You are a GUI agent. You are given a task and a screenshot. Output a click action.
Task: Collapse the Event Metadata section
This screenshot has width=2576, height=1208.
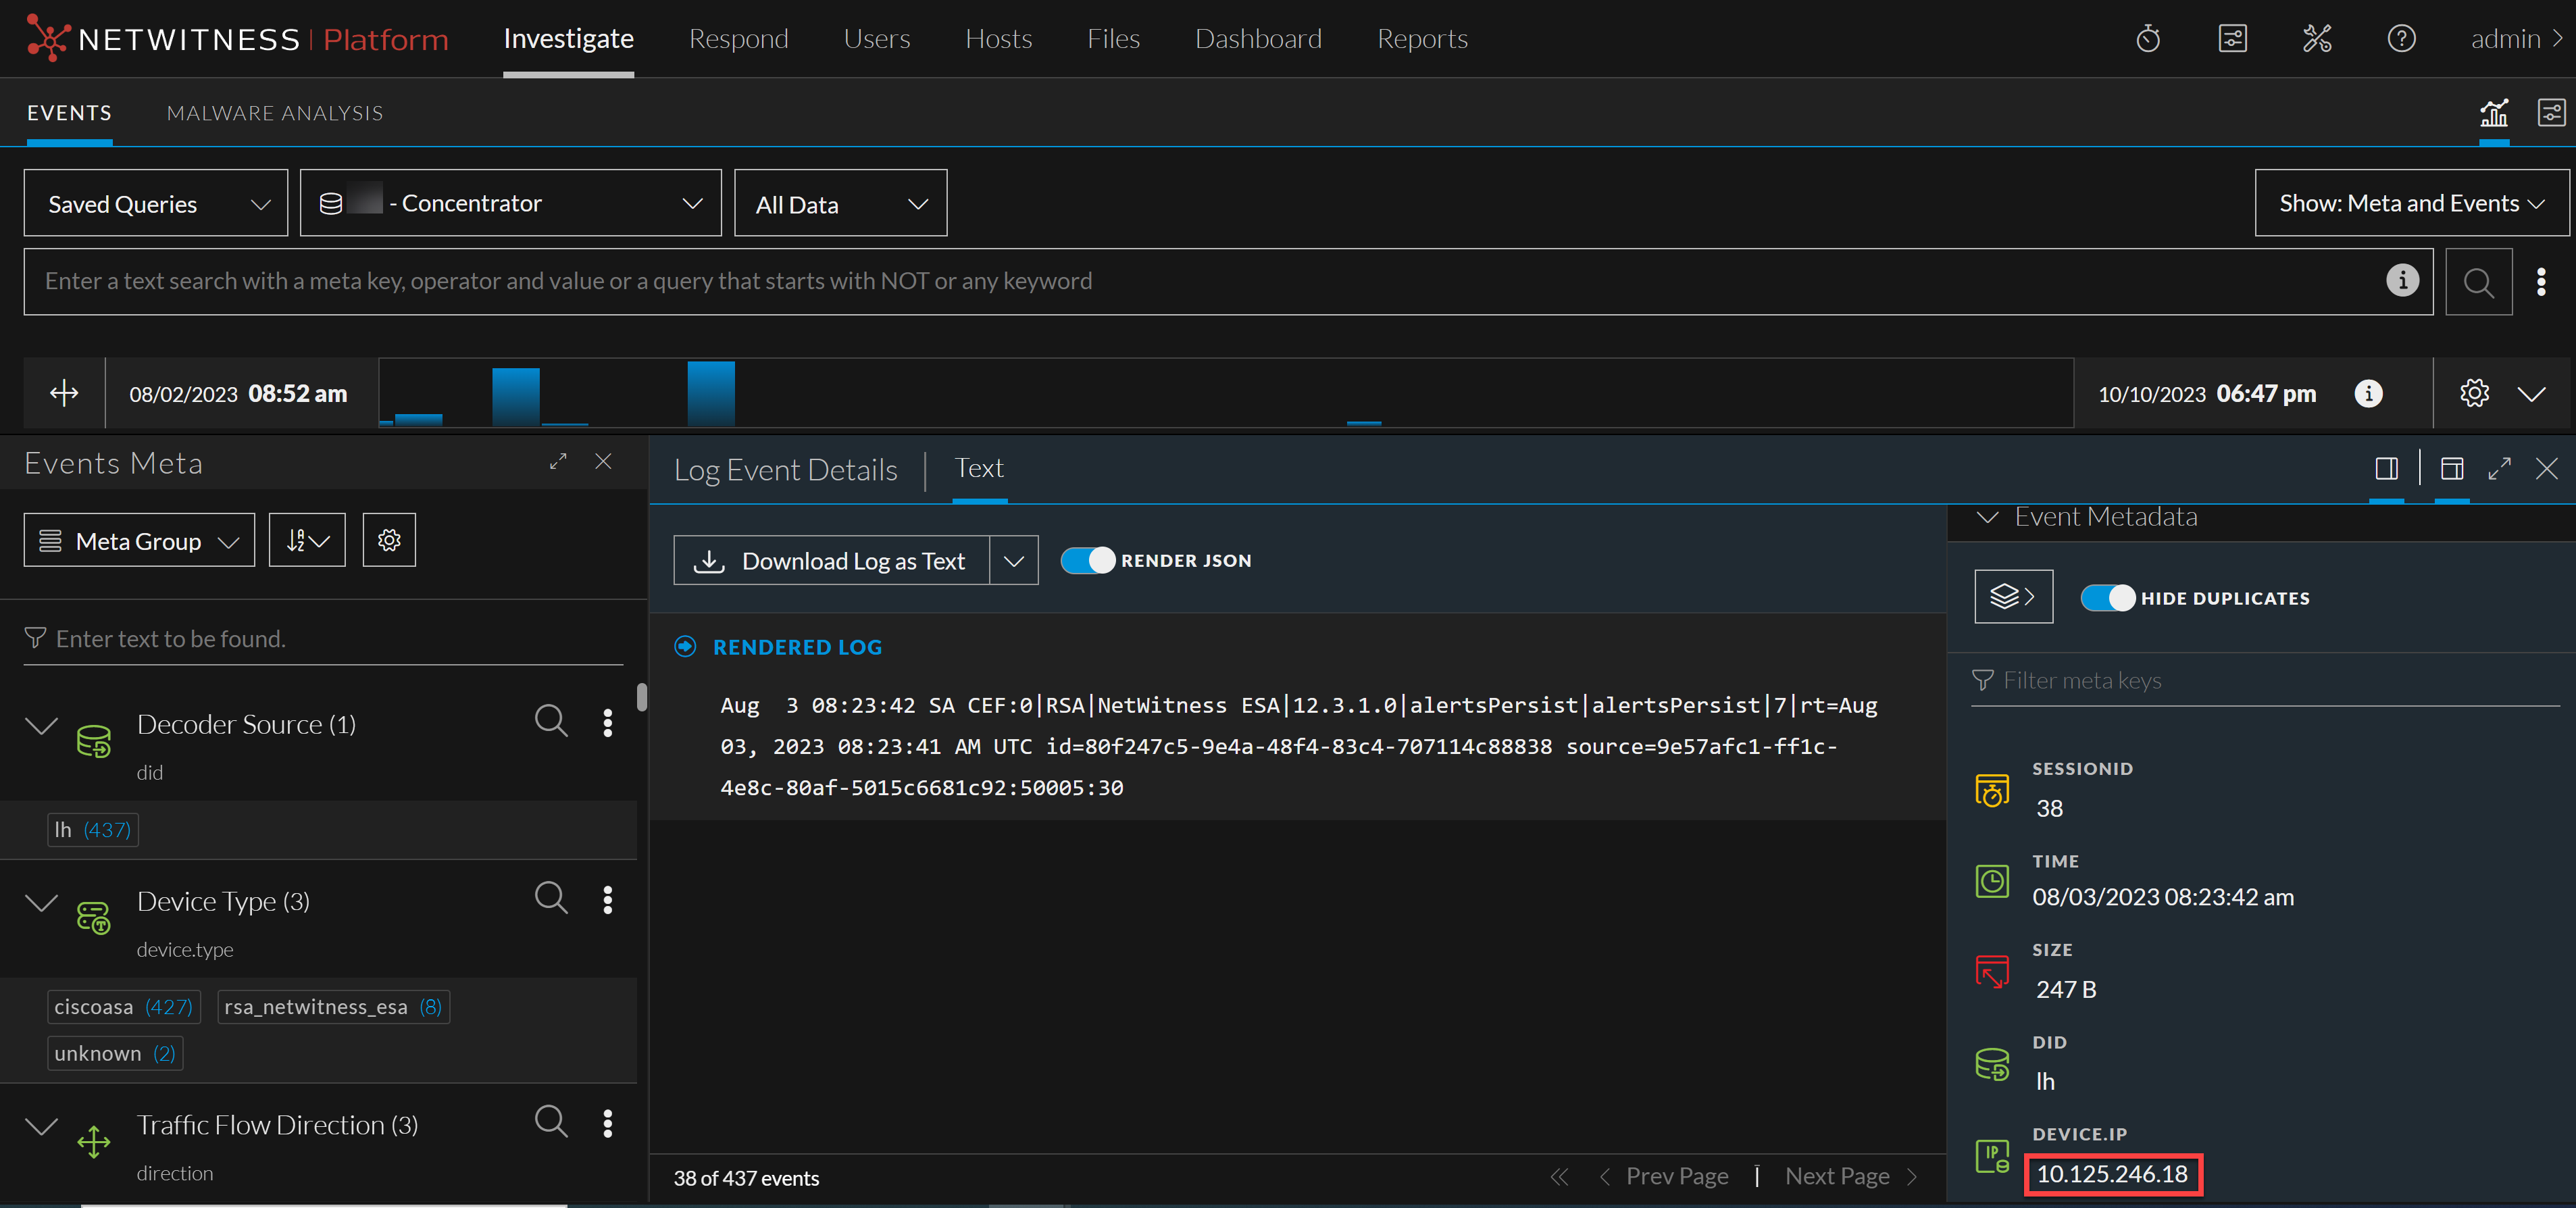(x=1988, y=517)
